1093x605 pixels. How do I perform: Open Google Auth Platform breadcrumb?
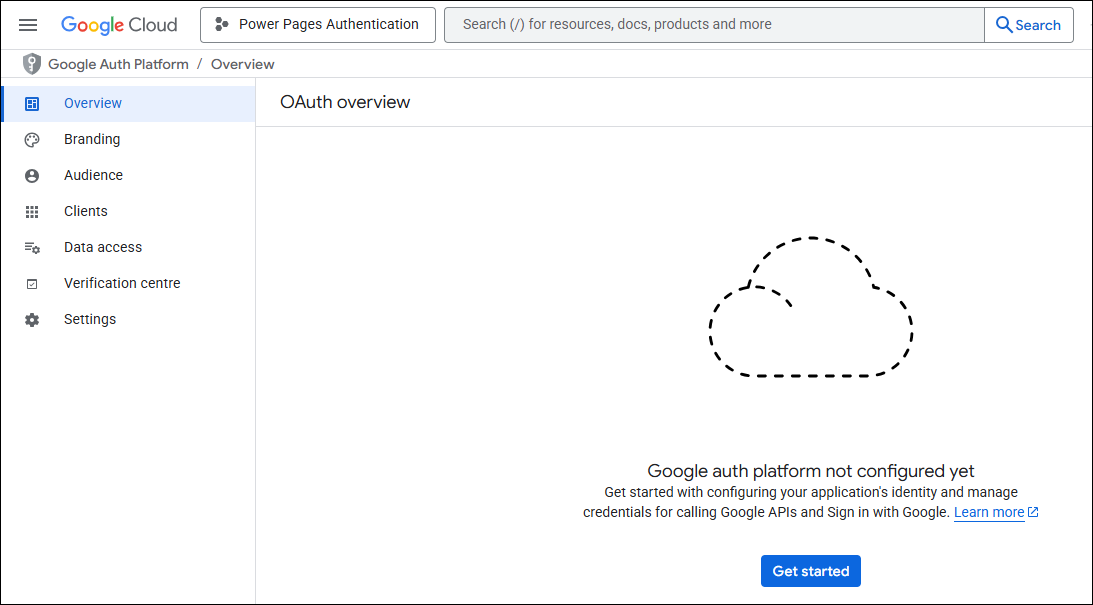119,64
